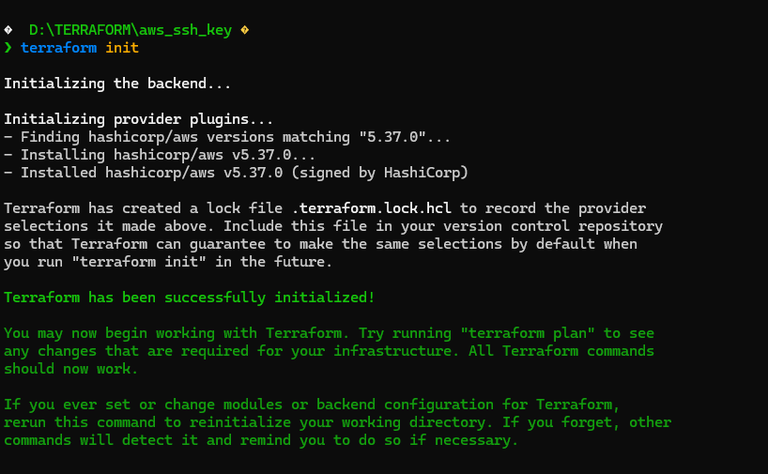This screenshot has width=768, height=474.
Task: Click the "should now work." text
Action: click(68, 369)
